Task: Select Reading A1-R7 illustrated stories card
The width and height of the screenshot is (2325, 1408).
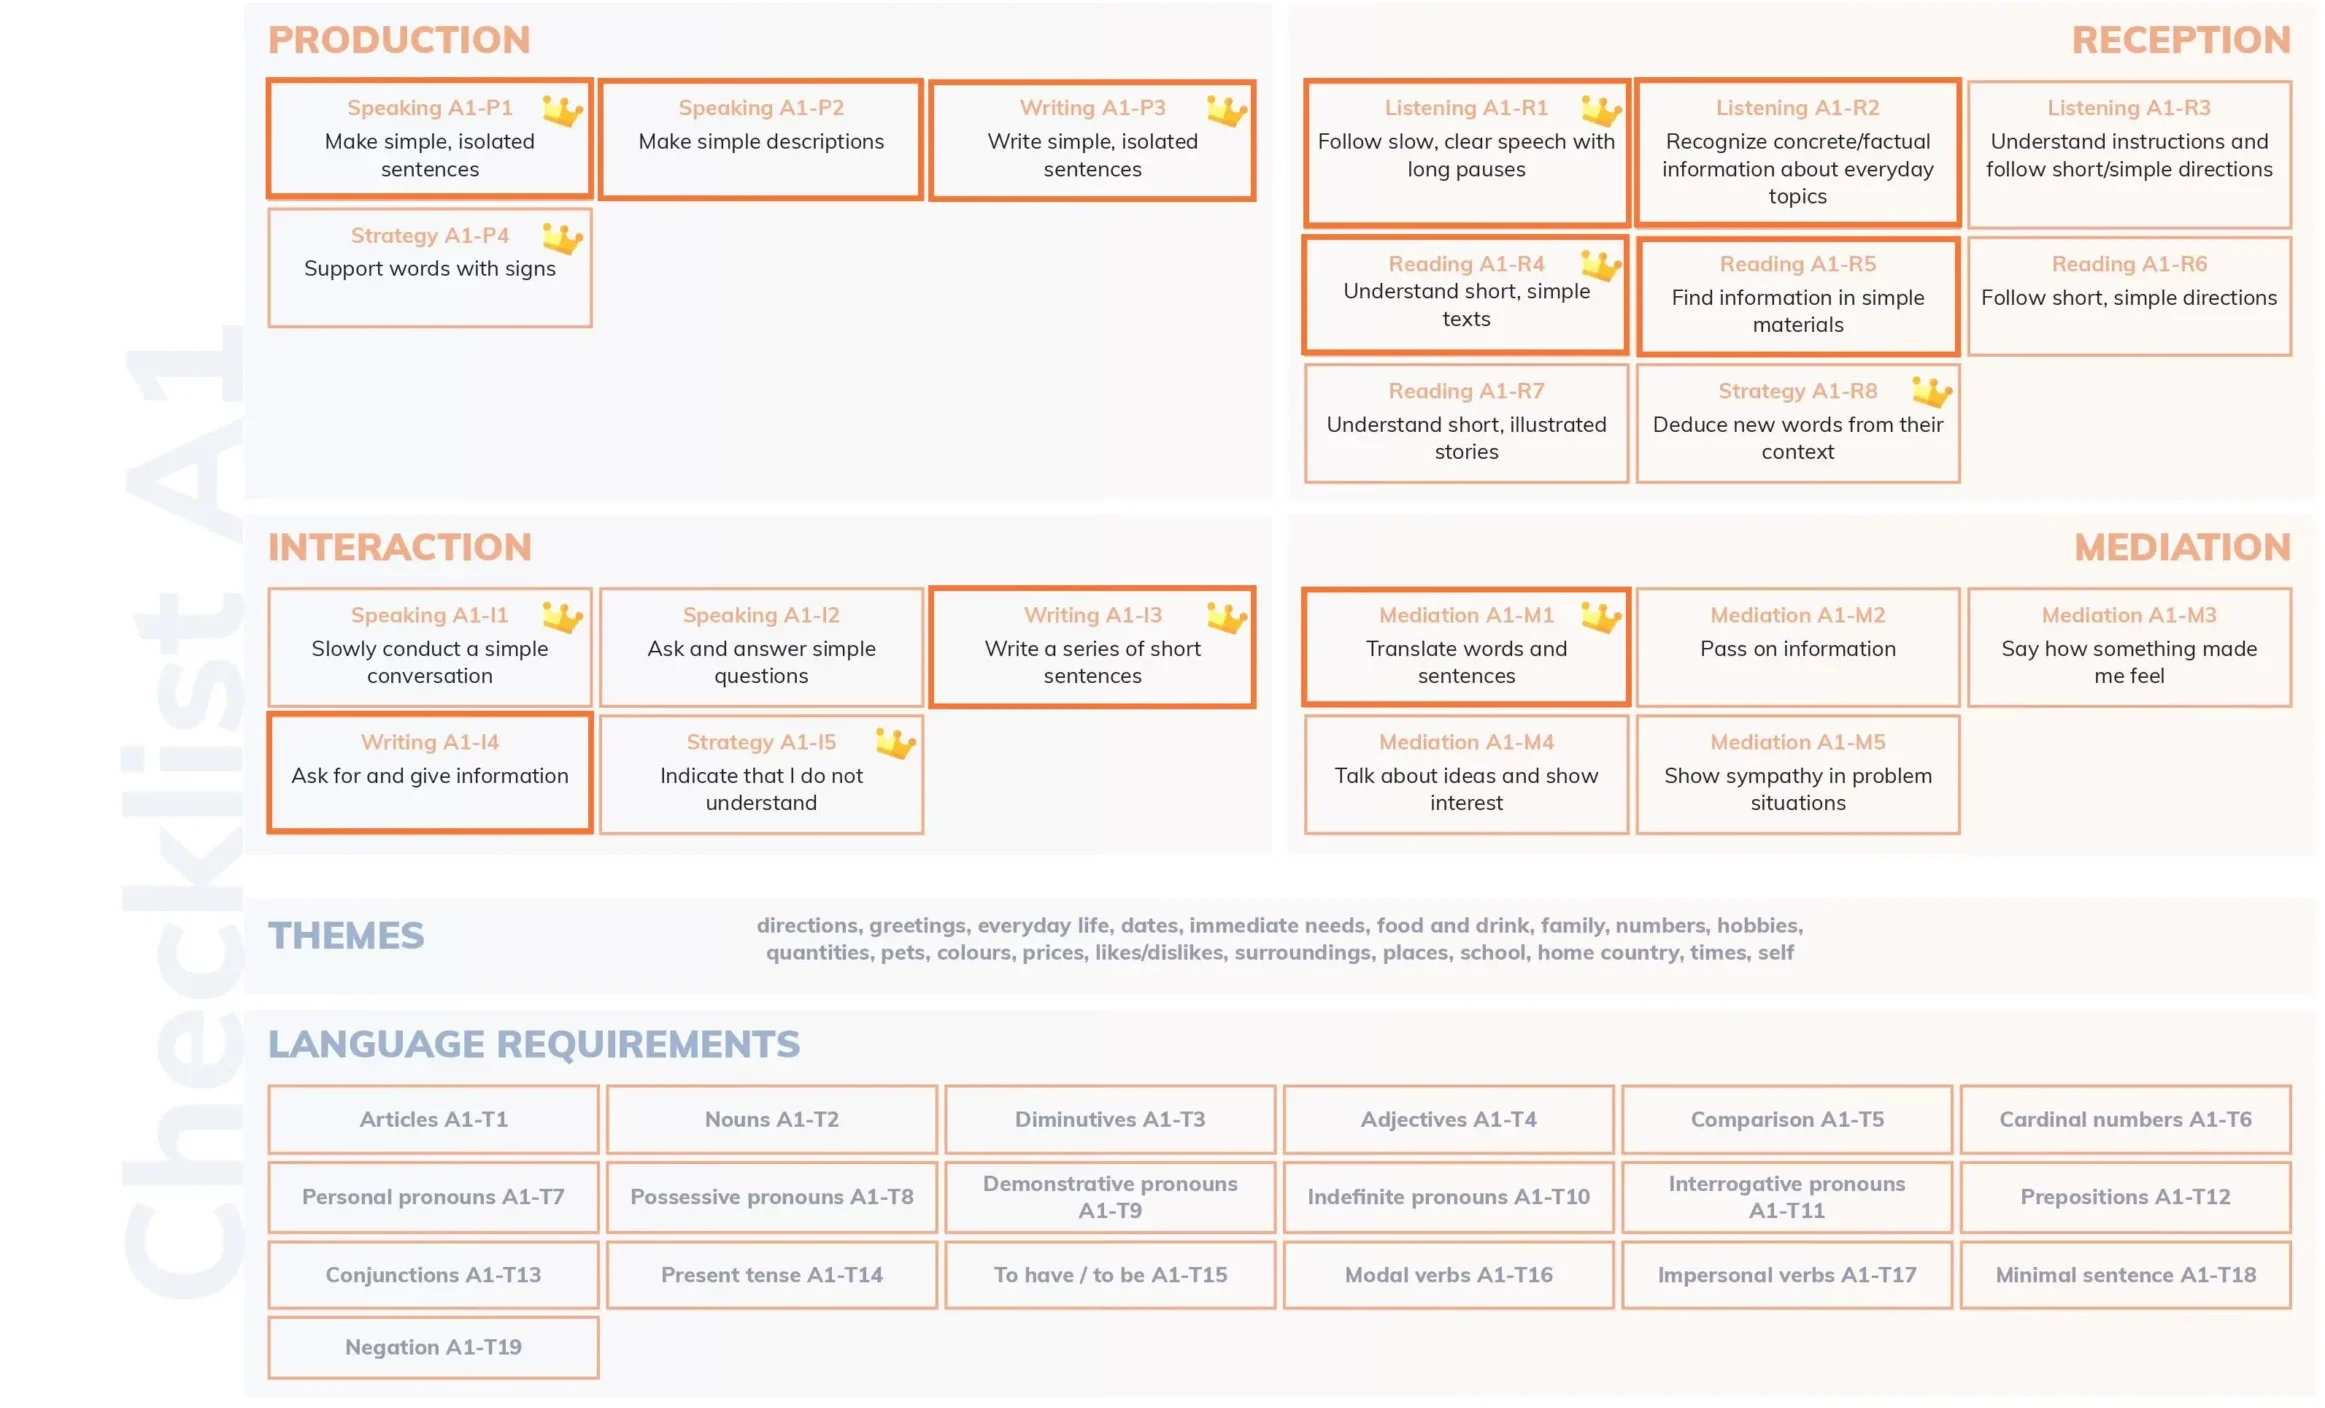Action: point(1466,423)
